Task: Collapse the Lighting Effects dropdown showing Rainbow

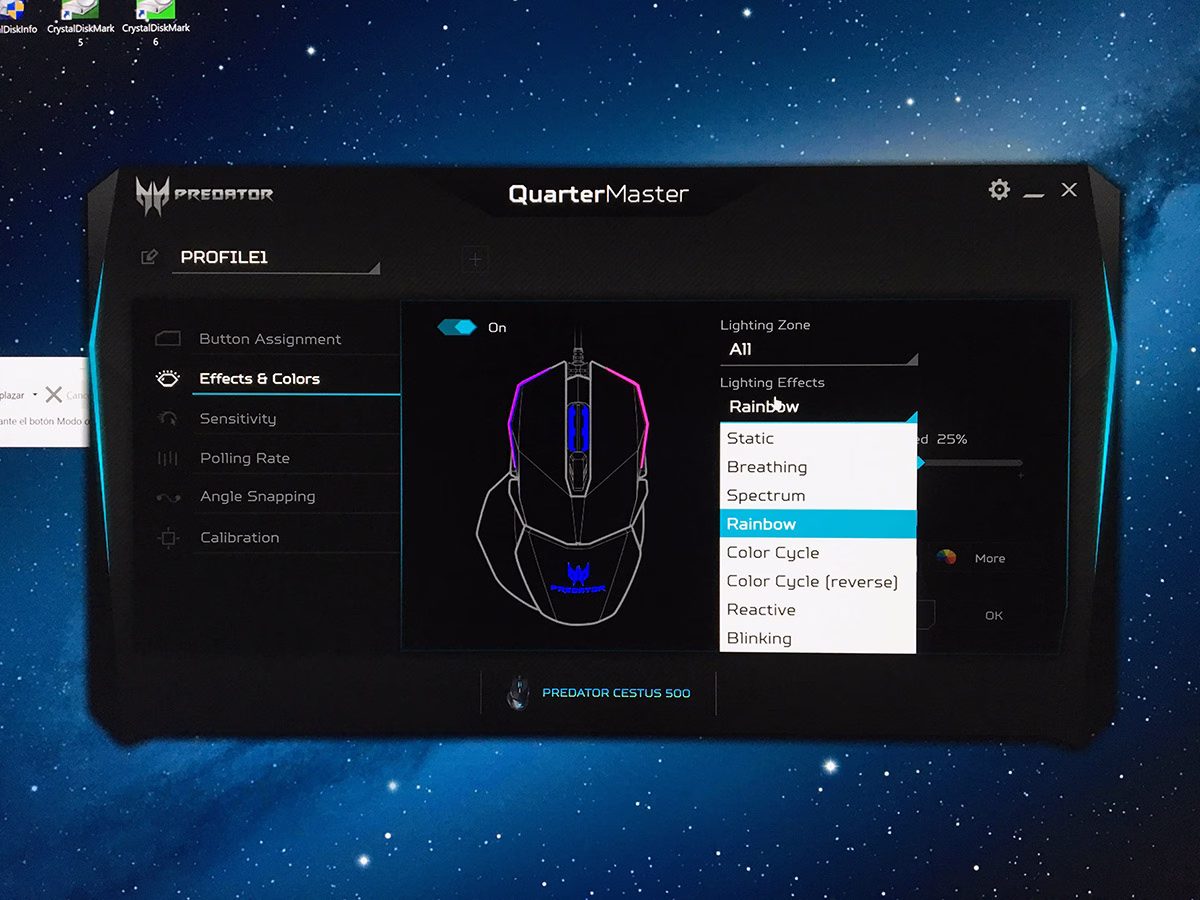Action: tap(819, 407)
